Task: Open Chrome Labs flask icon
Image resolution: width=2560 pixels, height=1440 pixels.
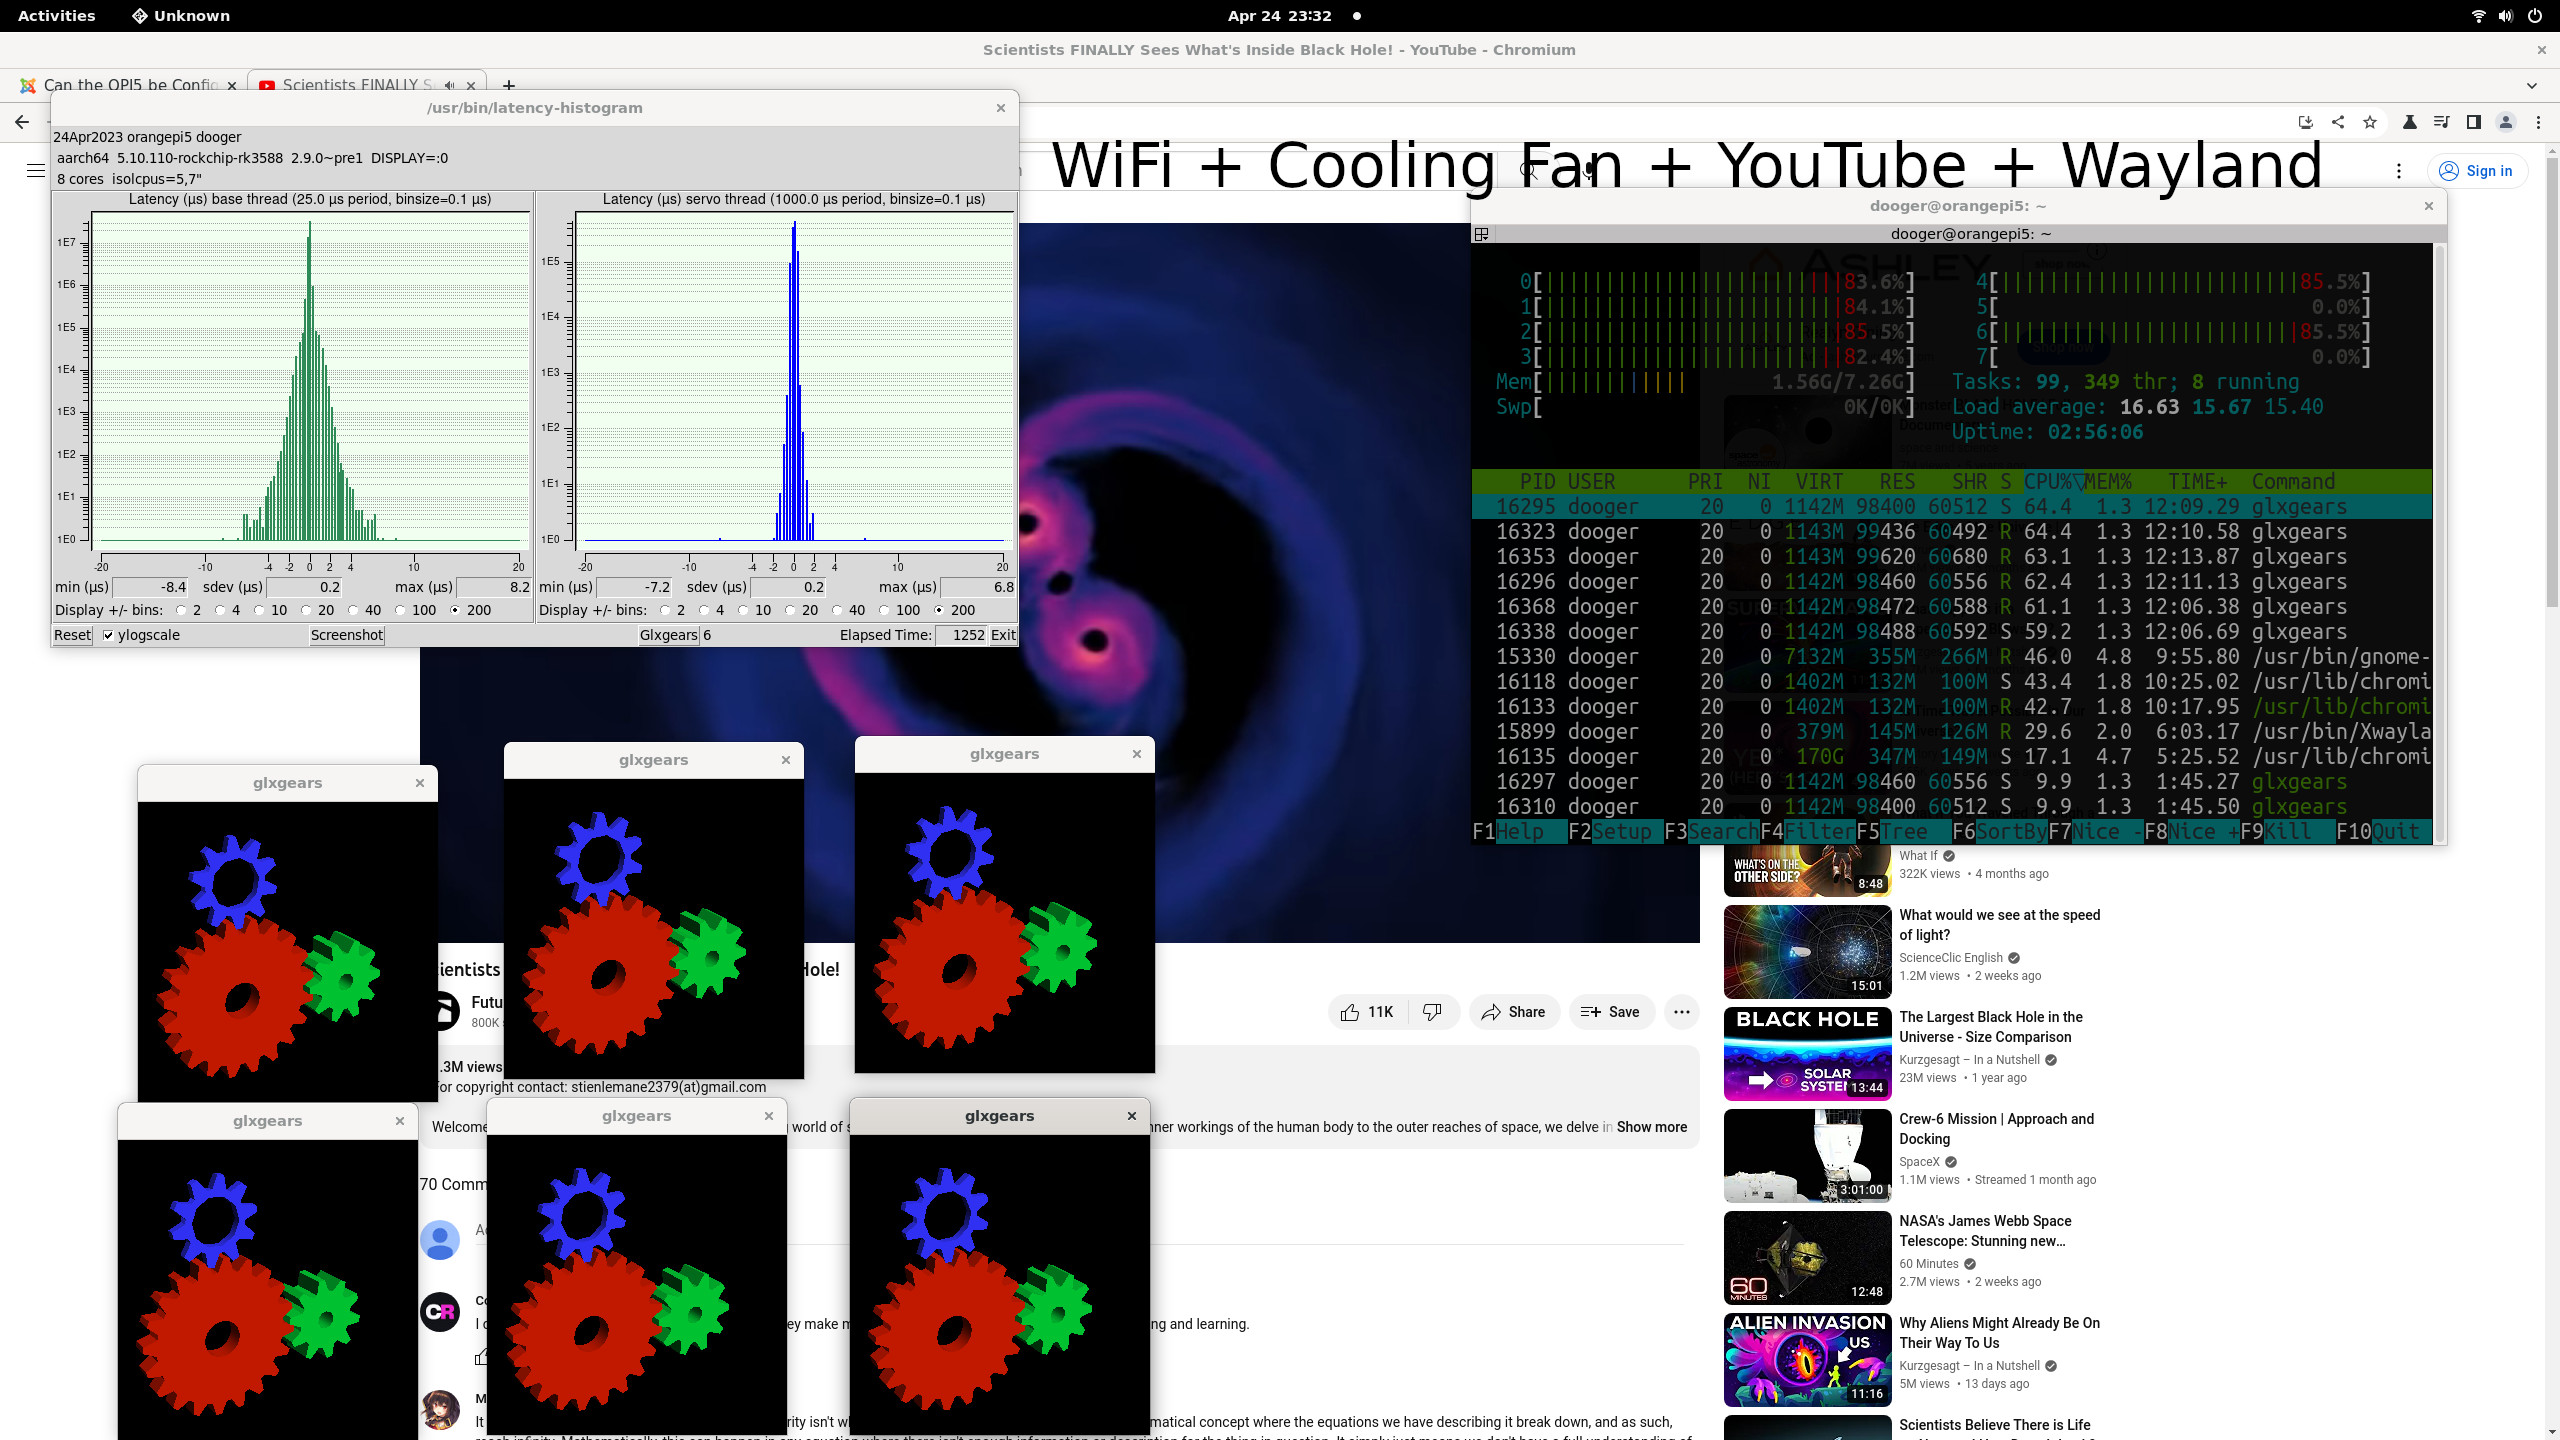Action: (x=2410, y=122)
